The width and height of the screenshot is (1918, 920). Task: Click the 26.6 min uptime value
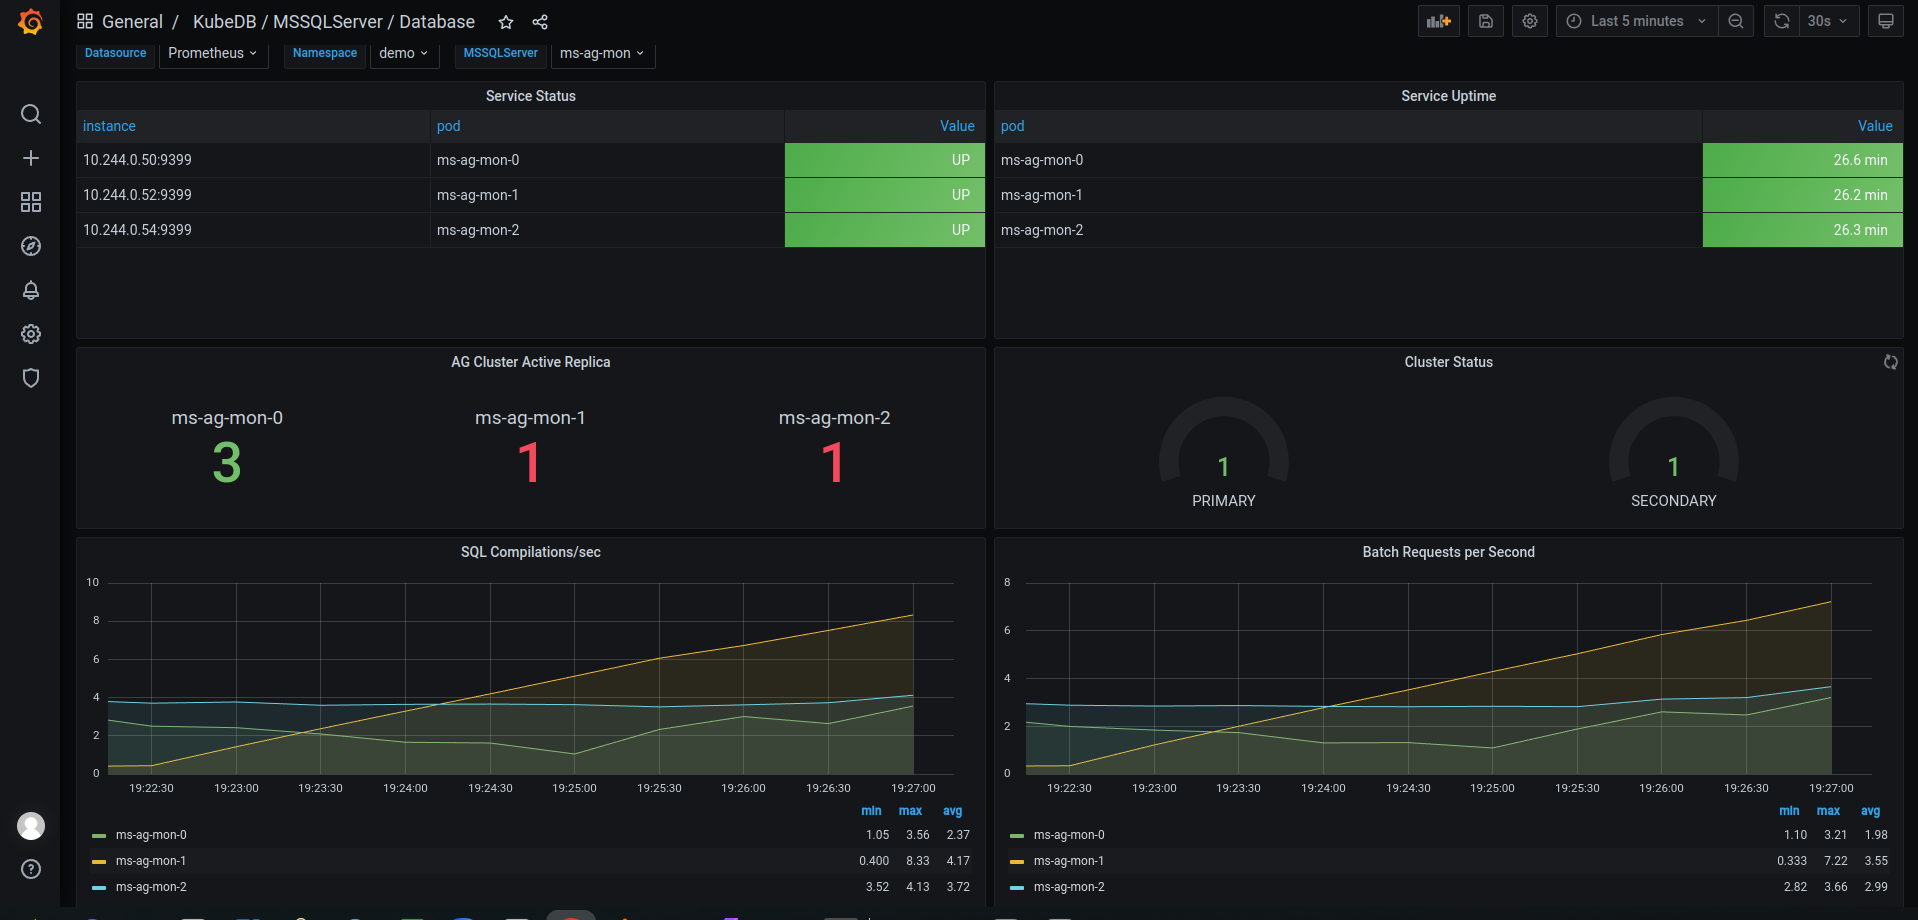pyautogui.click(x=1802, y=160)
